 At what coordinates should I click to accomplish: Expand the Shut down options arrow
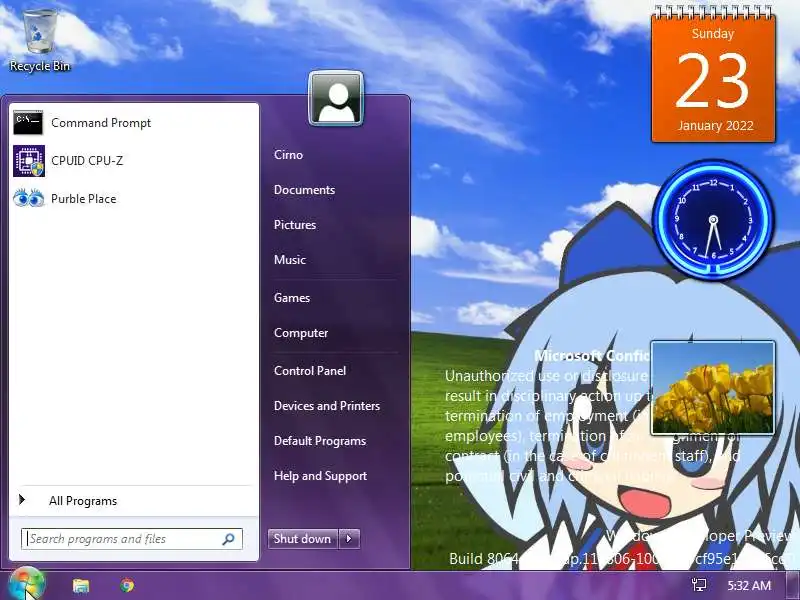349,539
